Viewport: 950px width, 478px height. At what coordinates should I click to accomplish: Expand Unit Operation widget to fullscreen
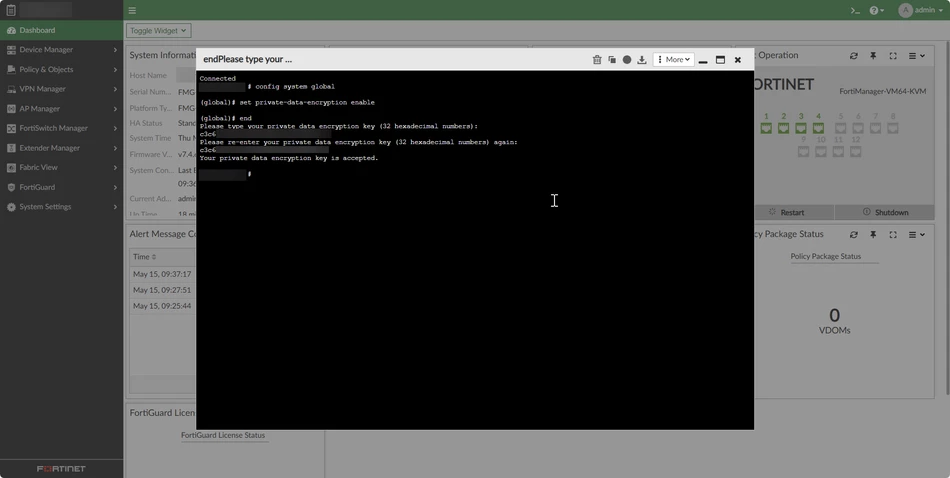pyautogui.click(x=892, y=56)
